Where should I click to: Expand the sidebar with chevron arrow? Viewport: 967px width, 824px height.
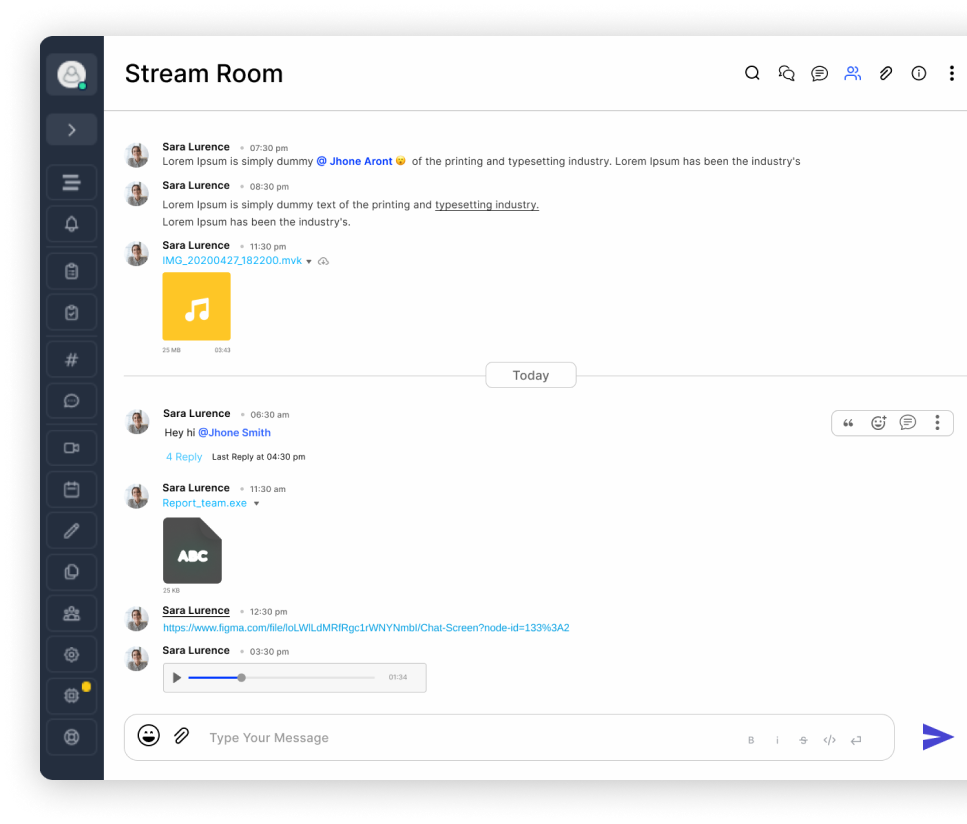click(72, 130)
